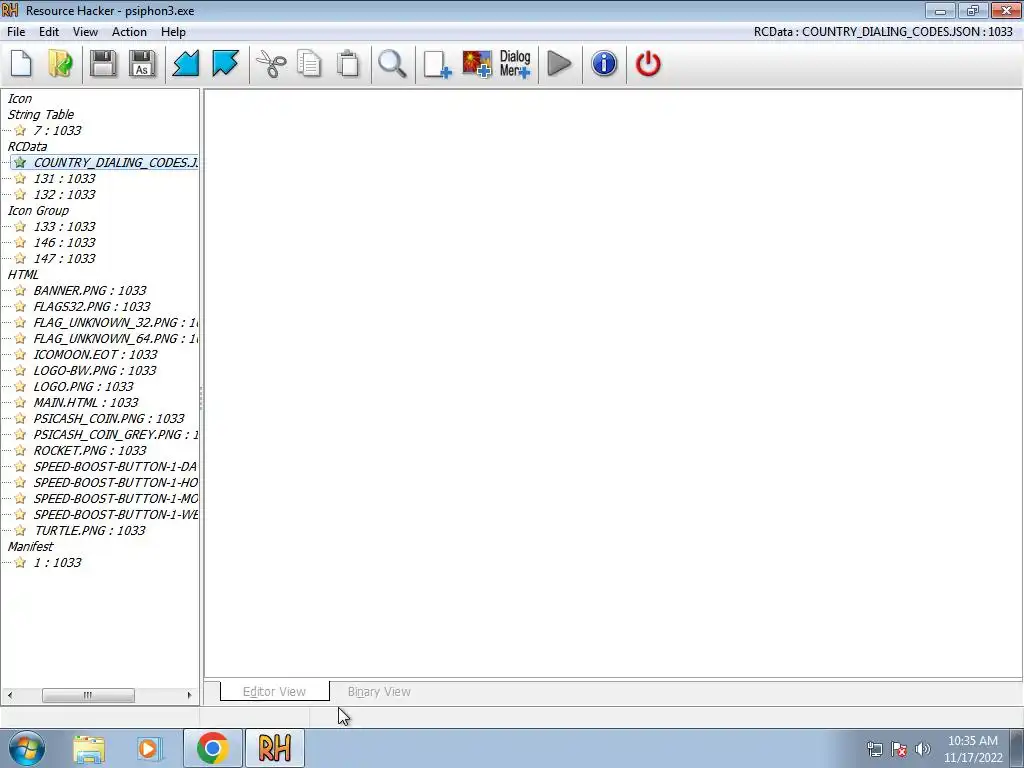Click star icon beside COUNTRY_DIALING_CODES resource
Screen dimensions: 1024x768
click(x=20, y=163)
